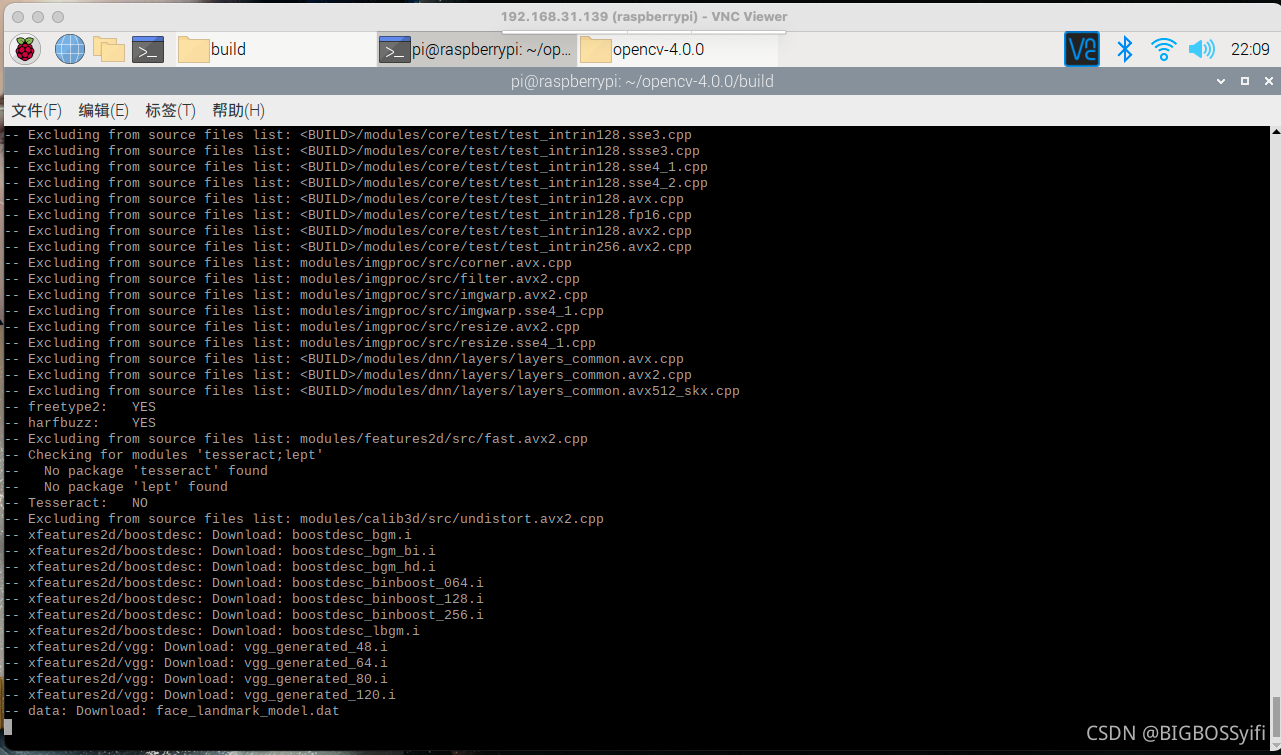Click the "No package 'lept' found" line
This screenshot has height=755, width=1281.
coord(116,487)
